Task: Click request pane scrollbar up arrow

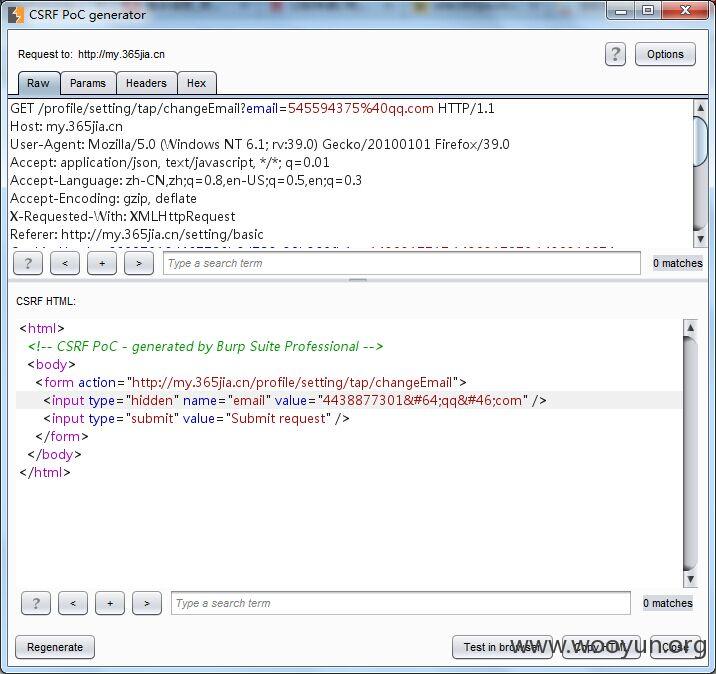Action: pyautogui.click(x=700, y=108)
